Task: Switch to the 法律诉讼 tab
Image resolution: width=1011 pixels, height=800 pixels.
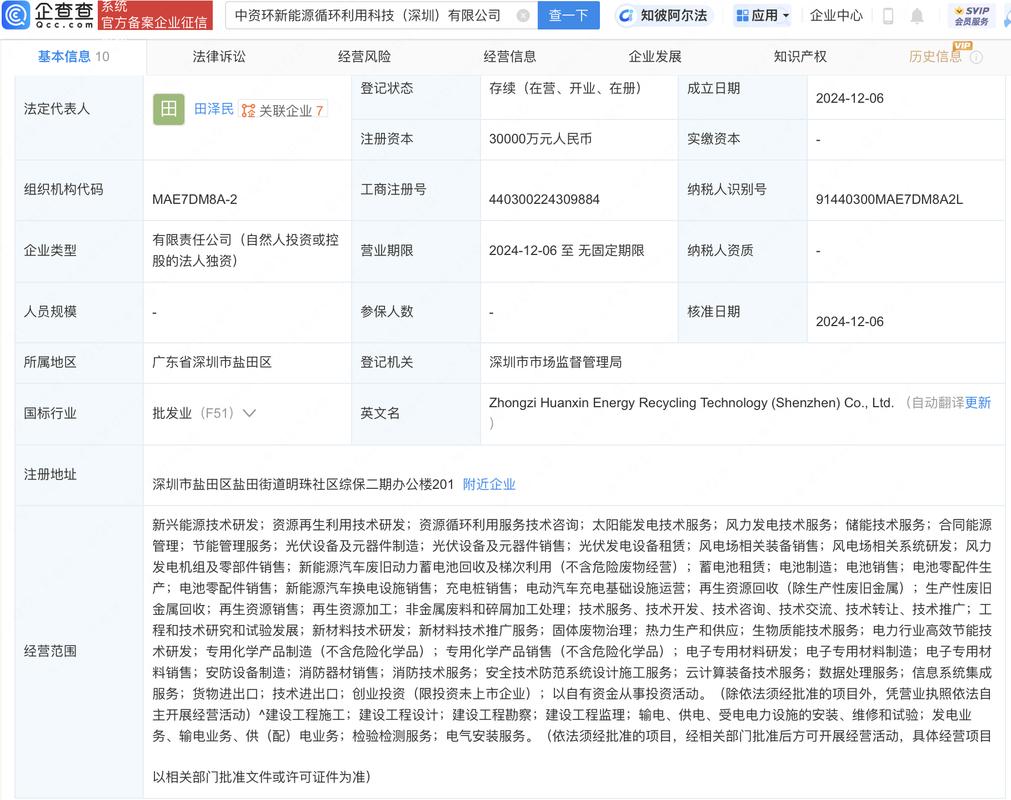Action: [x=219, y=57]
